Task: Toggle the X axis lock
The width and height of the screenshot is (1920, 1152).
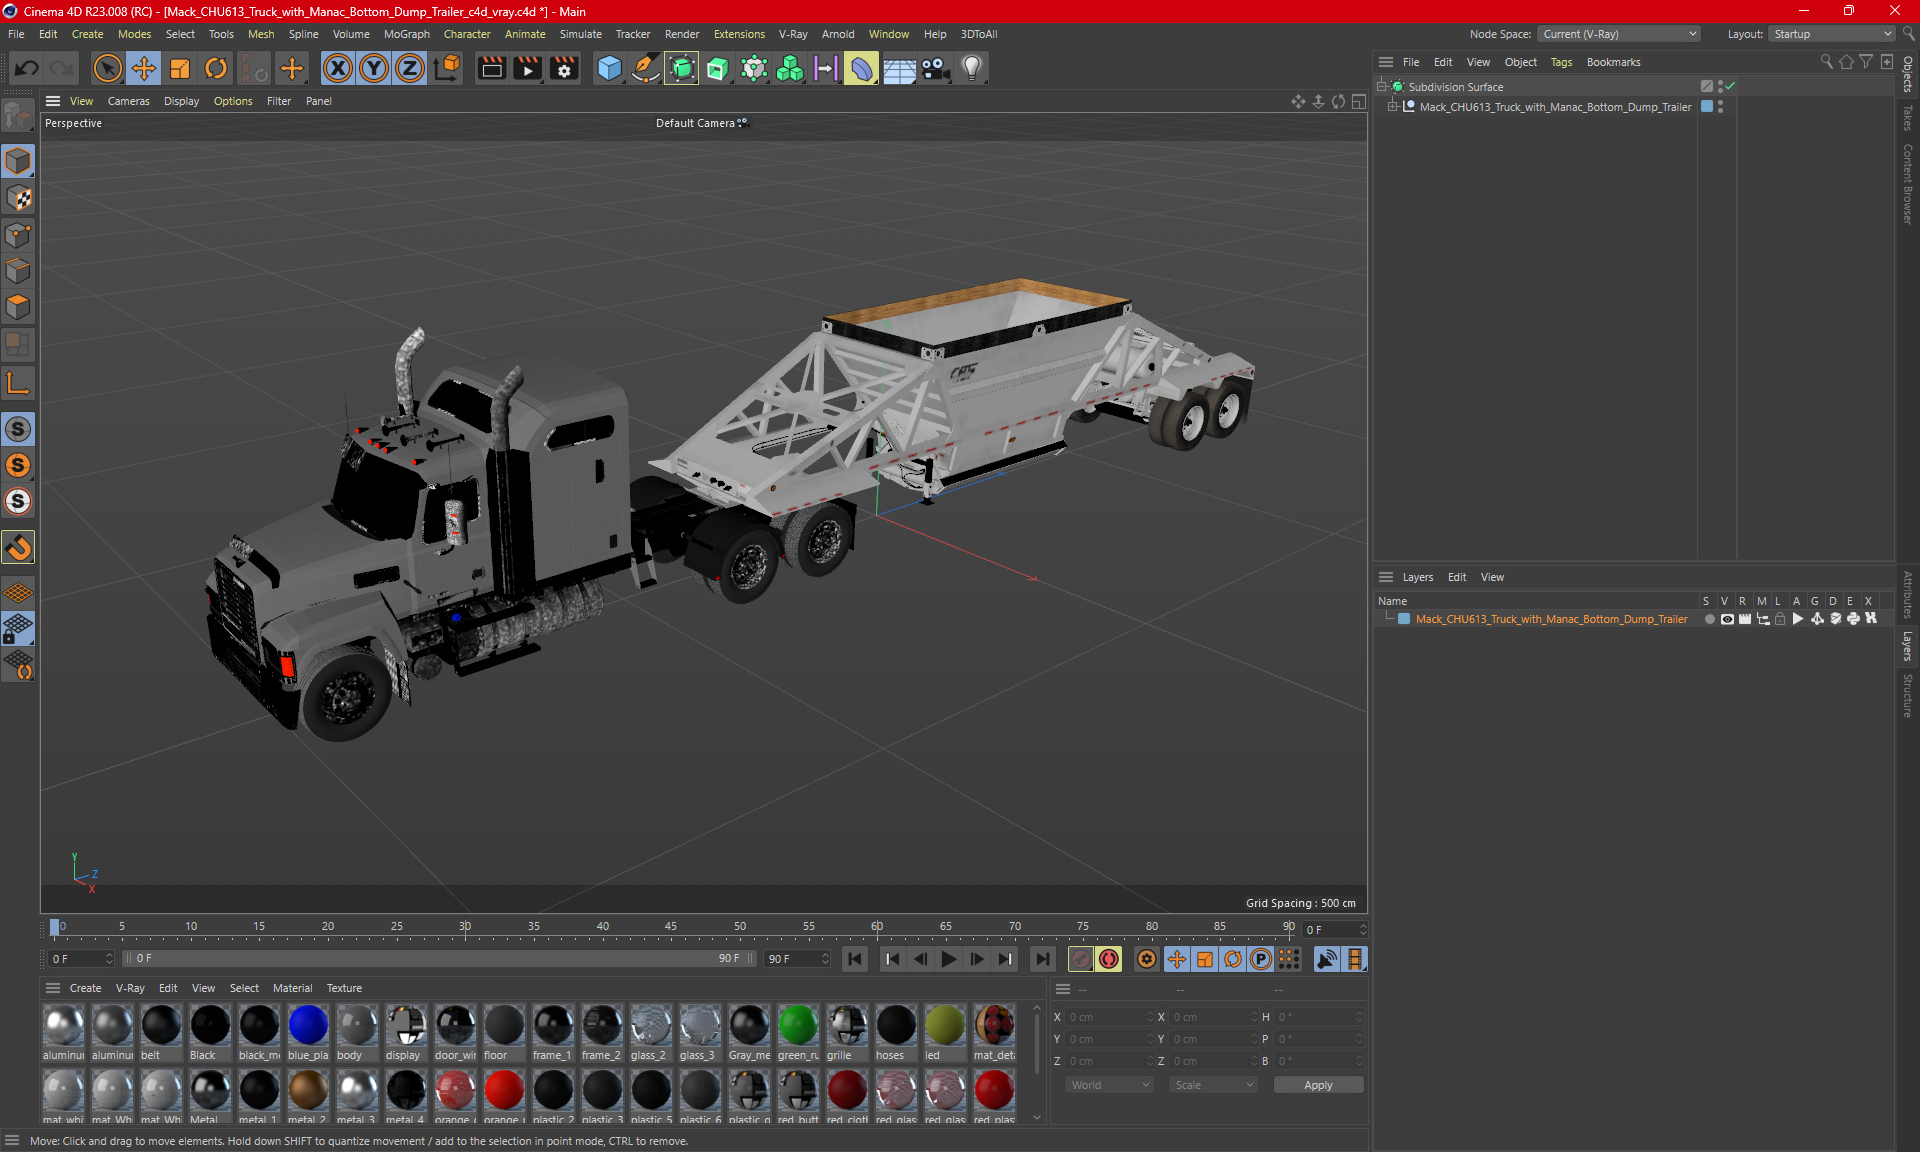Action: click(x=338, y=68)
